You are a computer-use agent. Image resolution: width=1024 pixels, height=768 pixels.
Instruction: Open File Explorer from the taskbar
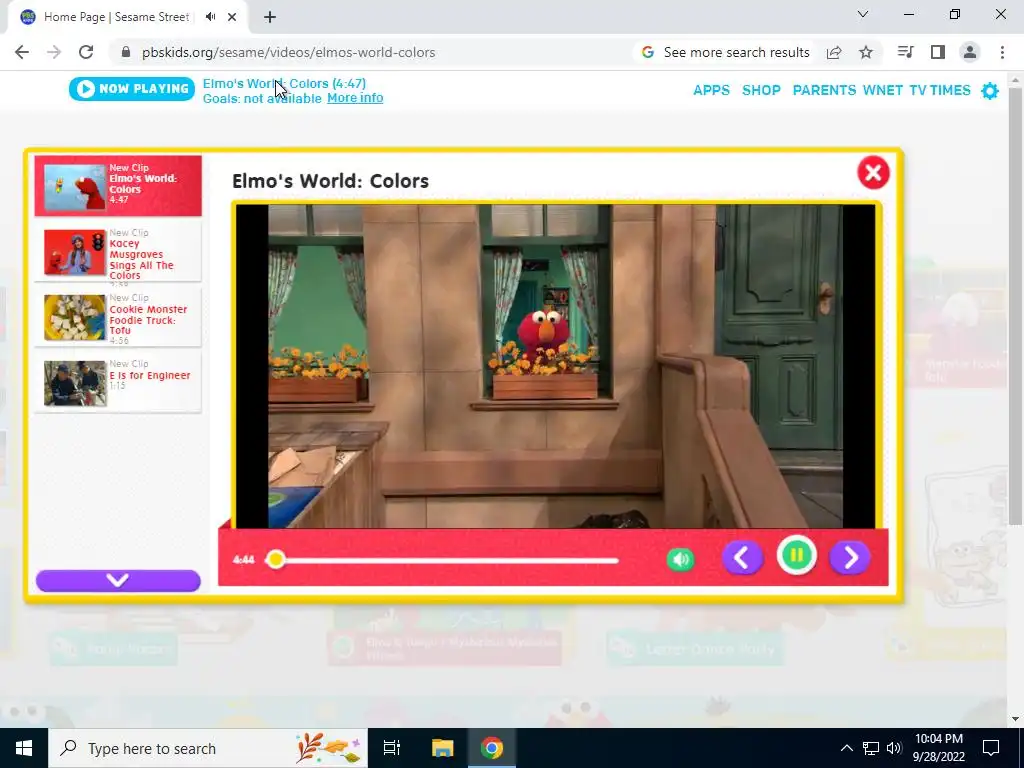pos(442,748)
